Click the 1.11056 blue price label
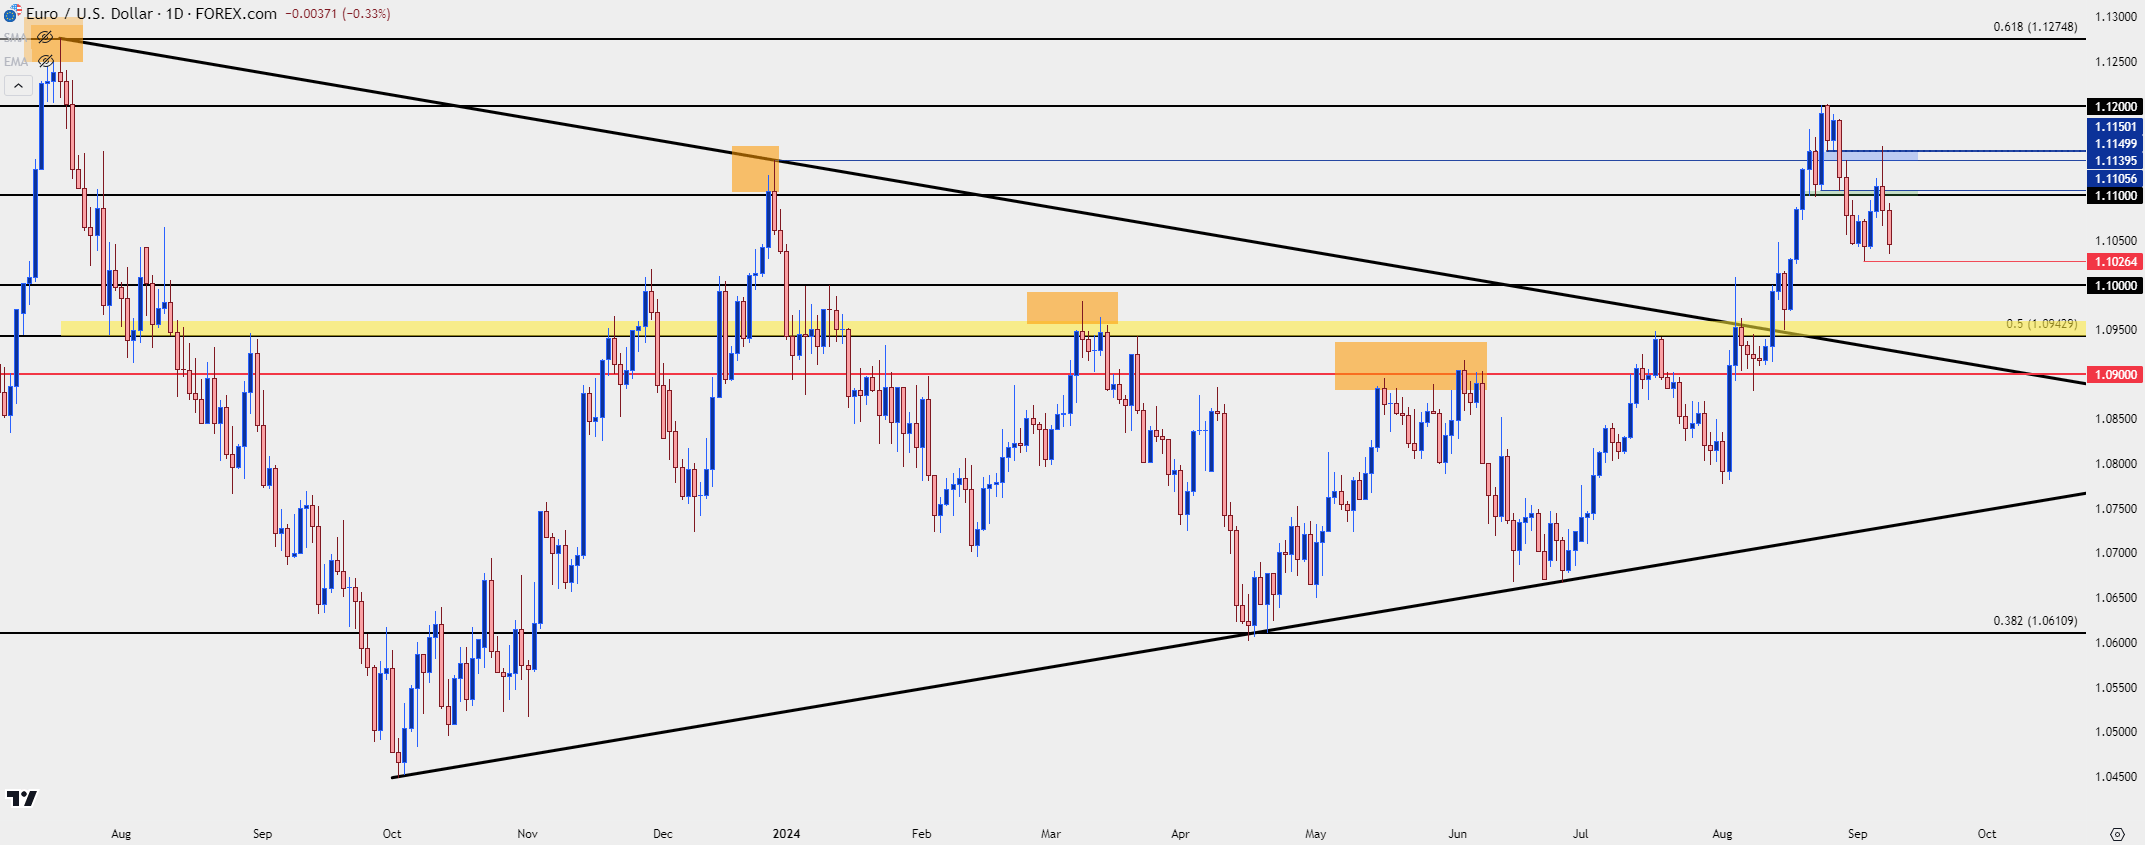Image resolution: width=2145 pixels, height=845 pixels. [x=2115, y=178]
